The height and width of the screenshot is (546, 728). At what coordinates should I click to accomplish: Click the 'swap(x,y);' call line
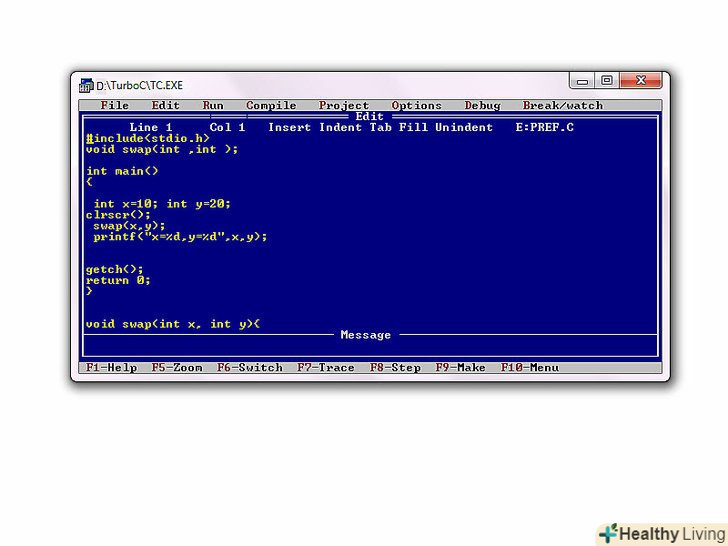tap(129, 226)
